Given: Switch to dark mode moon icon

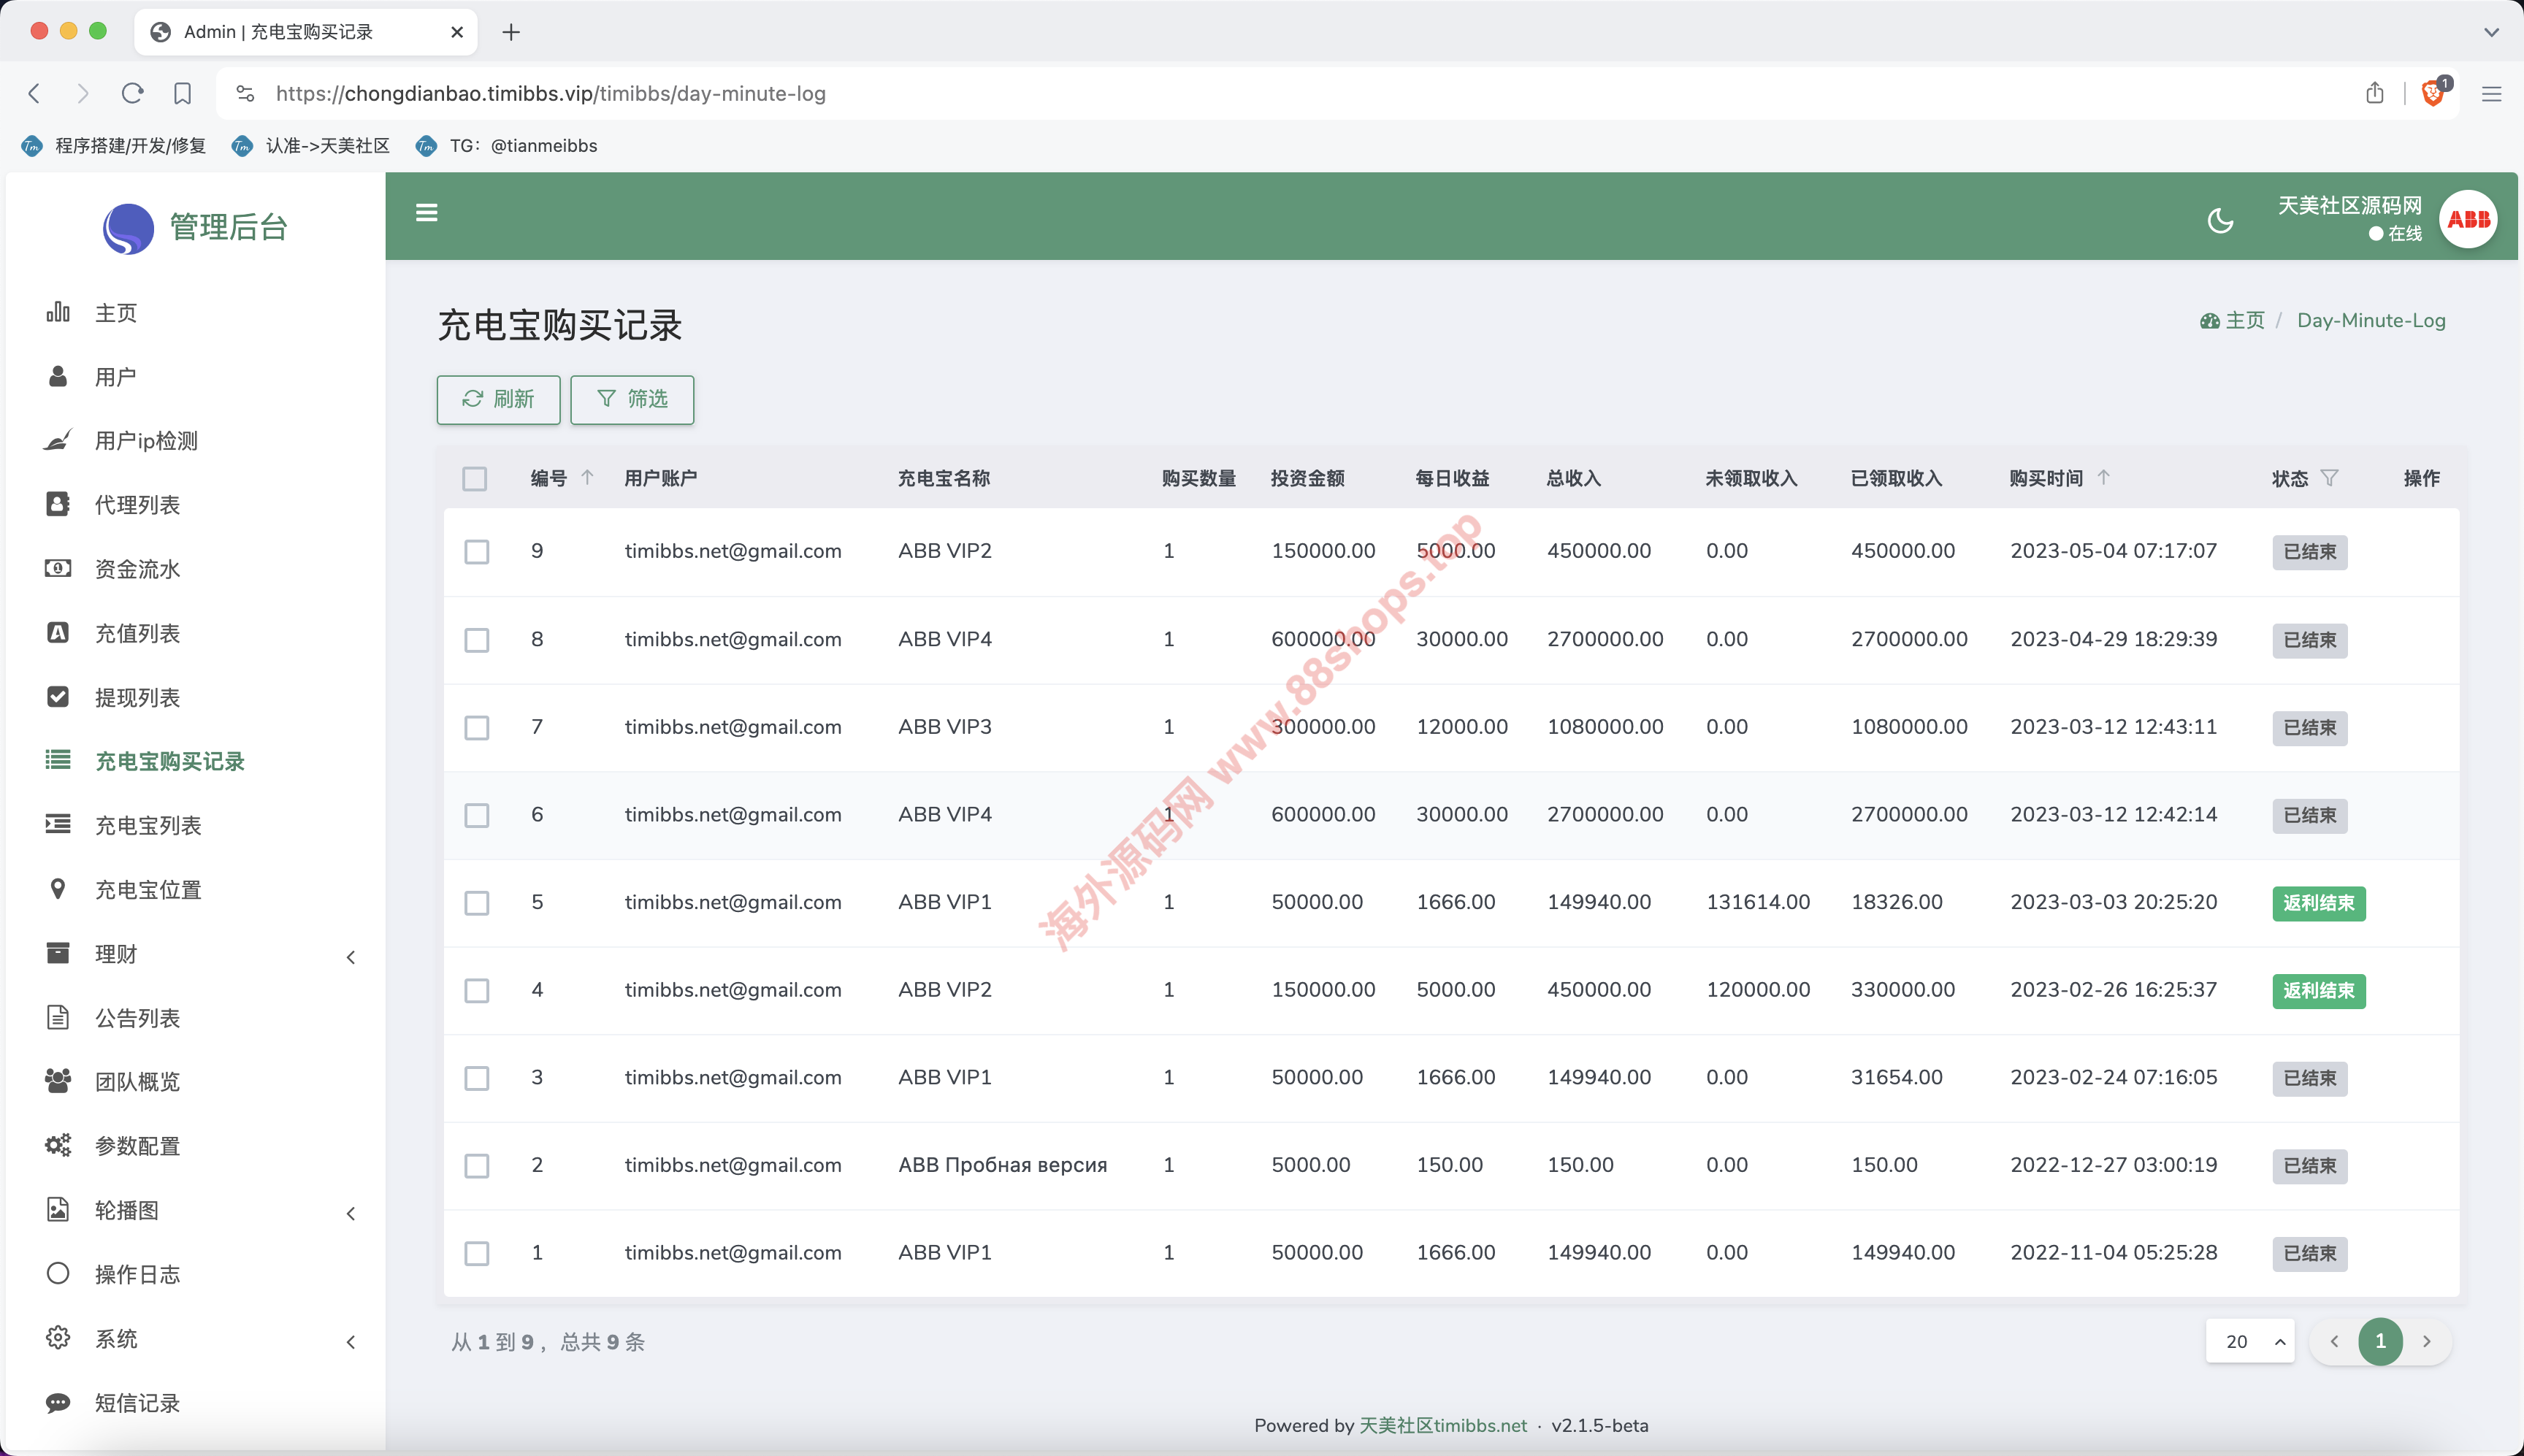Looking at the screenshot, I should click(2219, 220).
